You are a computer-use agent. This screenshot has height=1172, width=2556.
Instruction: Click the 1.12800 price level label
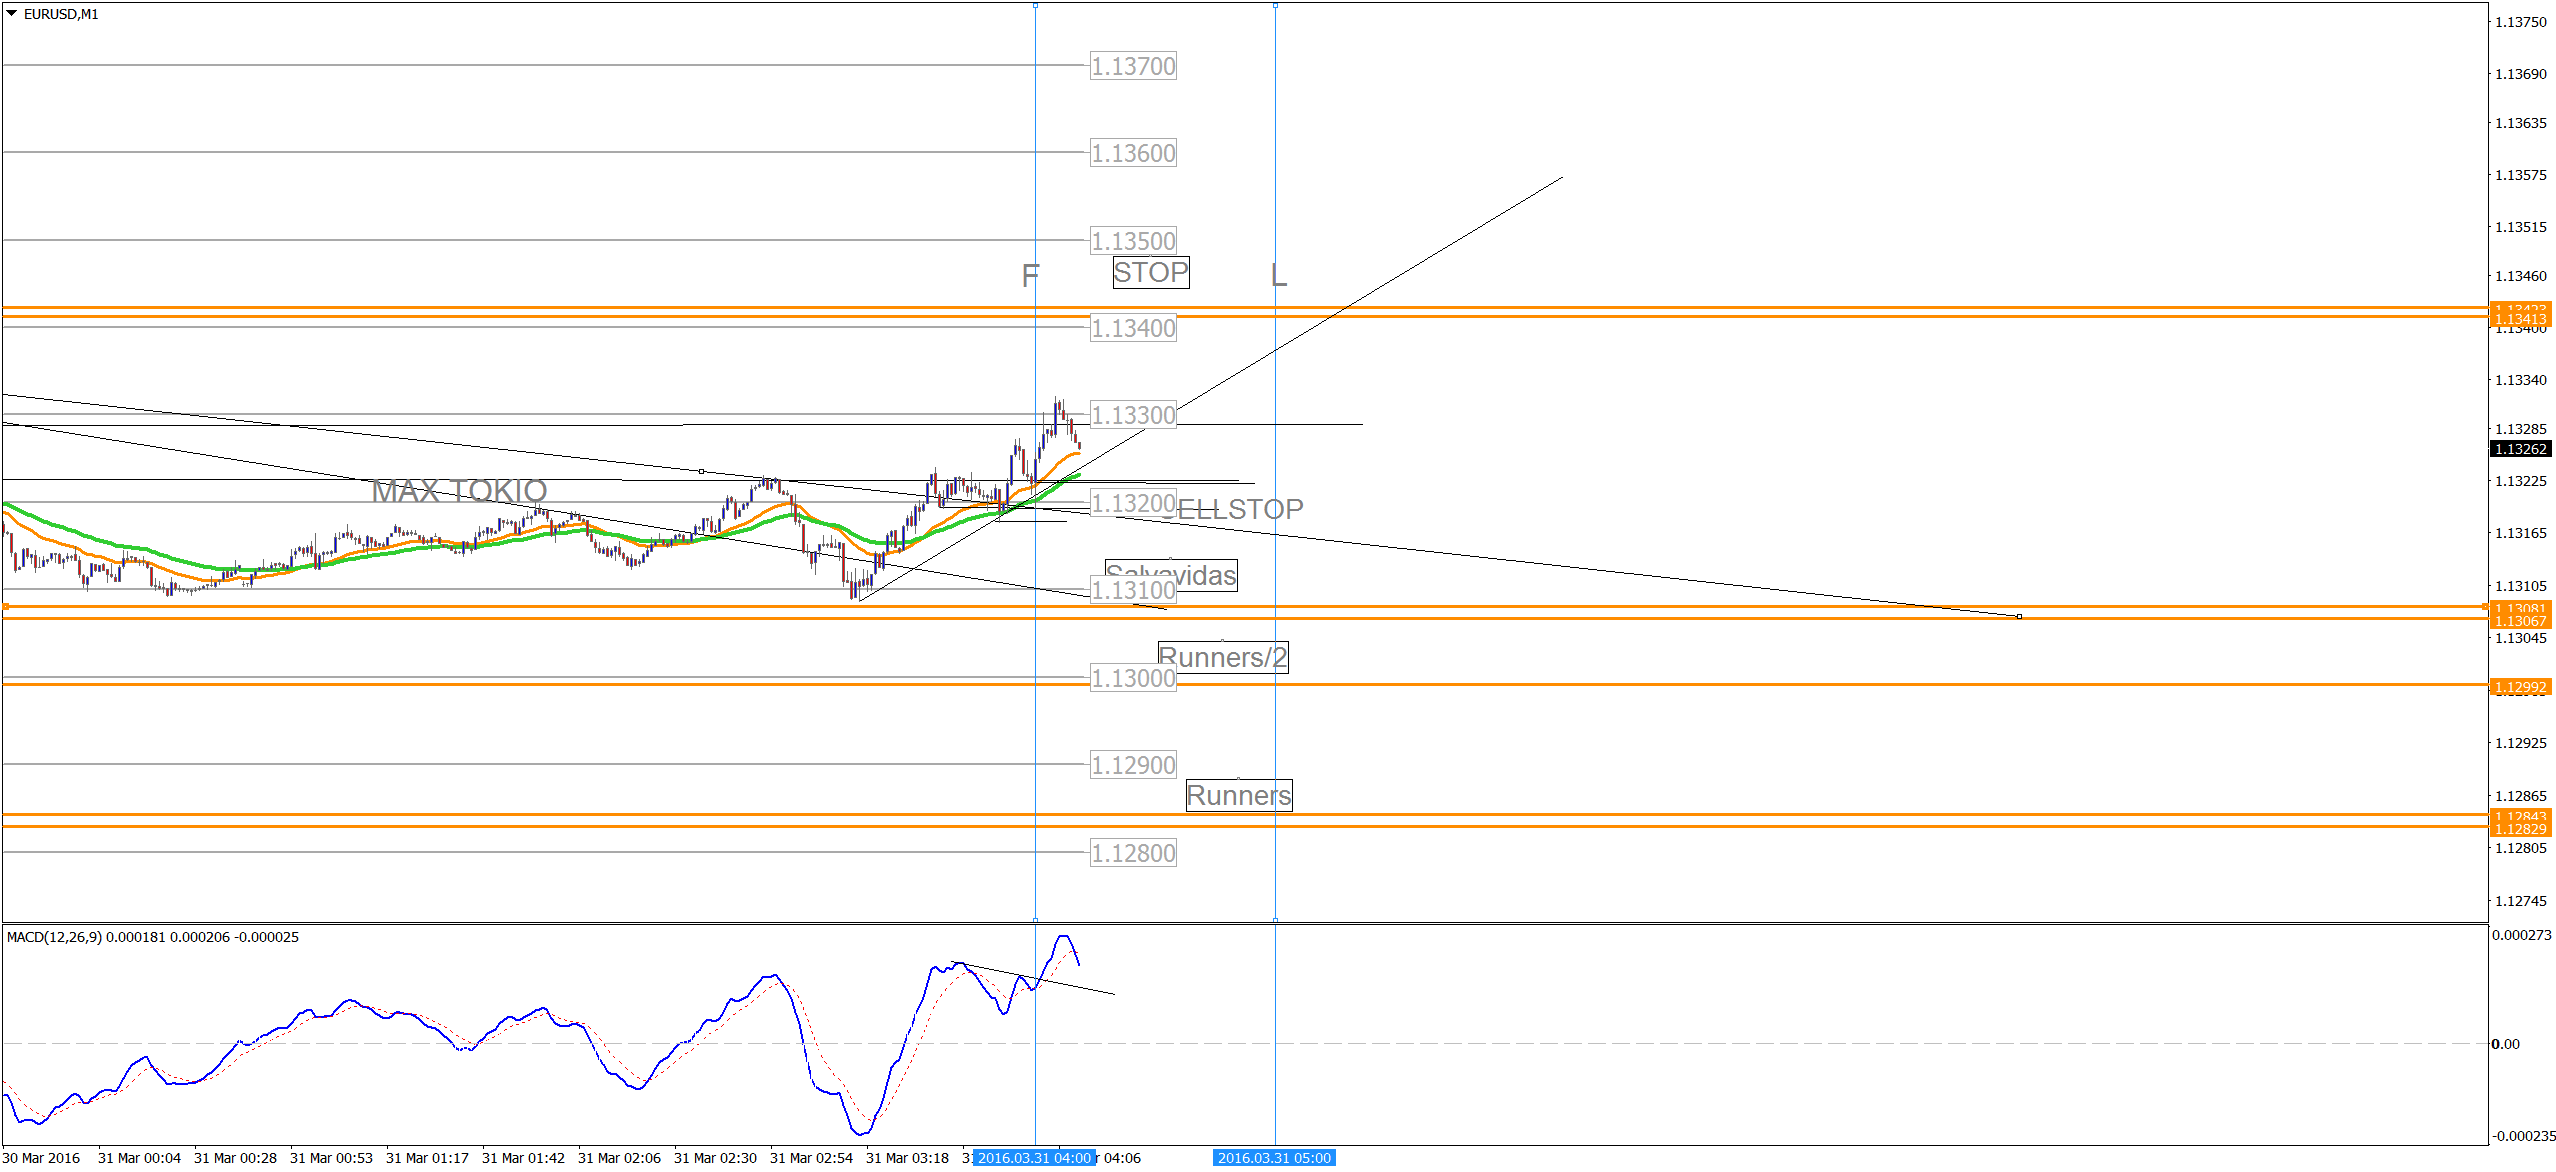(1133, 853)
